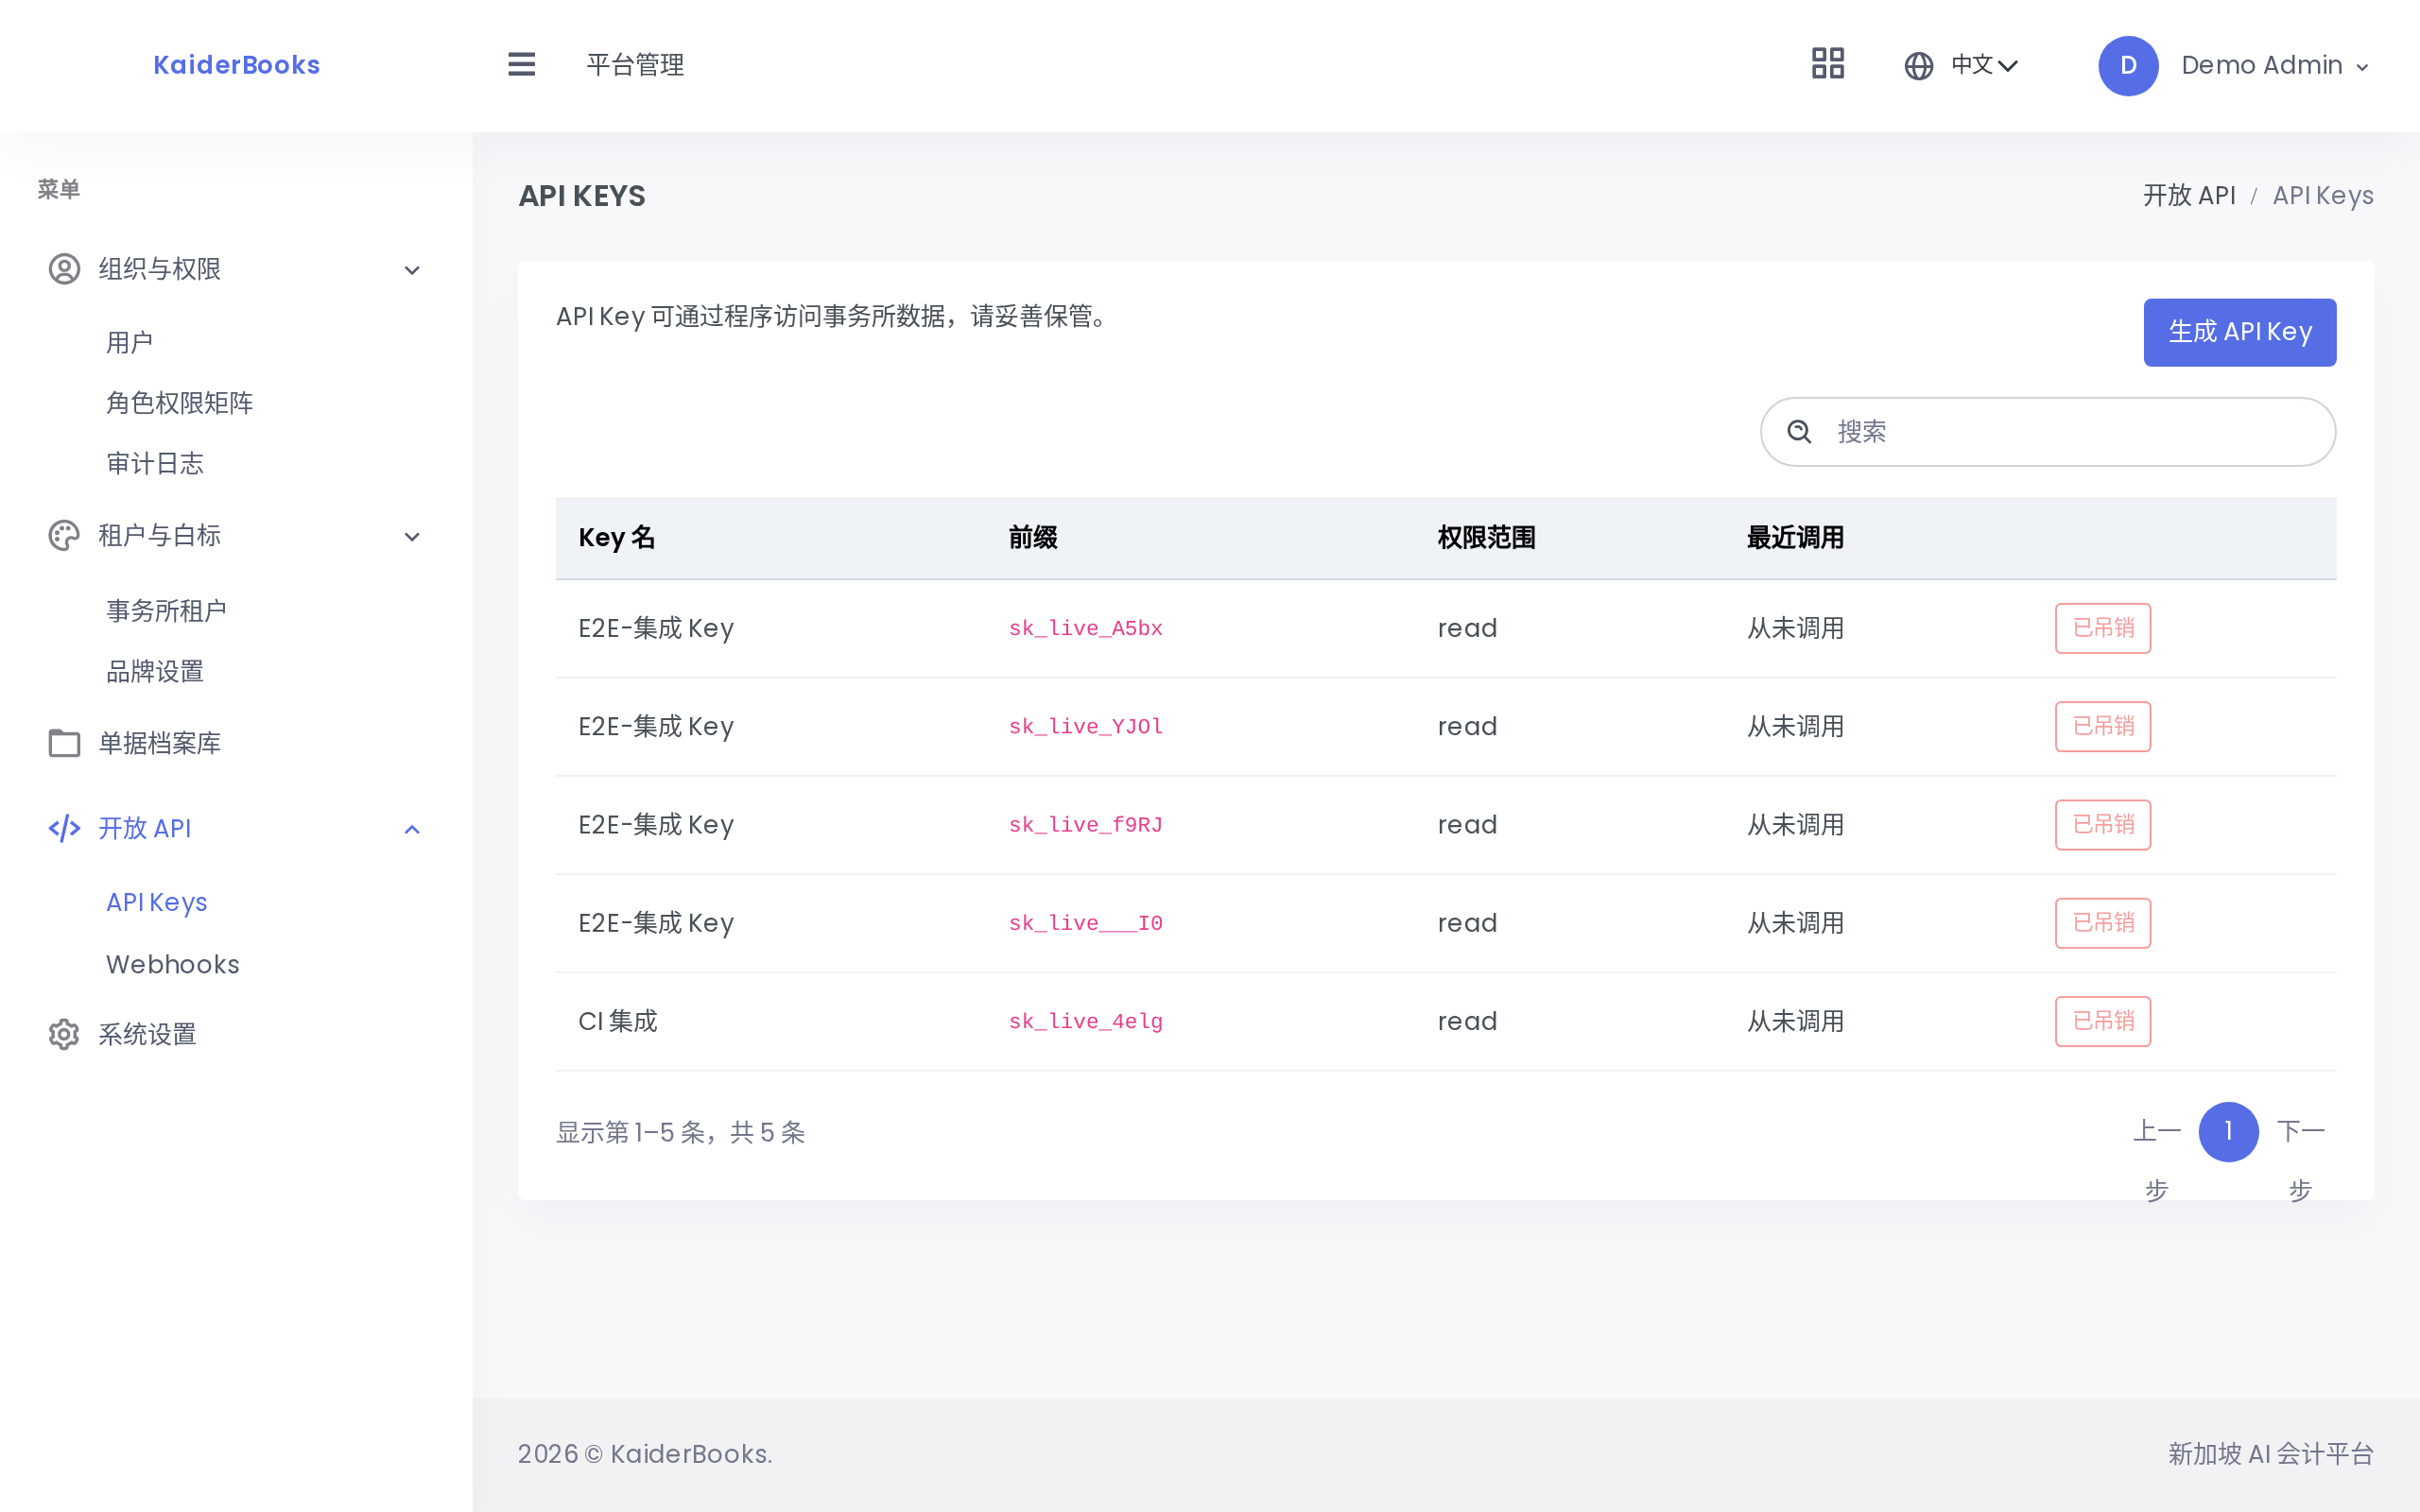The width and height of the screenshot is (2420, 1512).
Task: Click the search magnifier icon
Action: coord(1799,432)
